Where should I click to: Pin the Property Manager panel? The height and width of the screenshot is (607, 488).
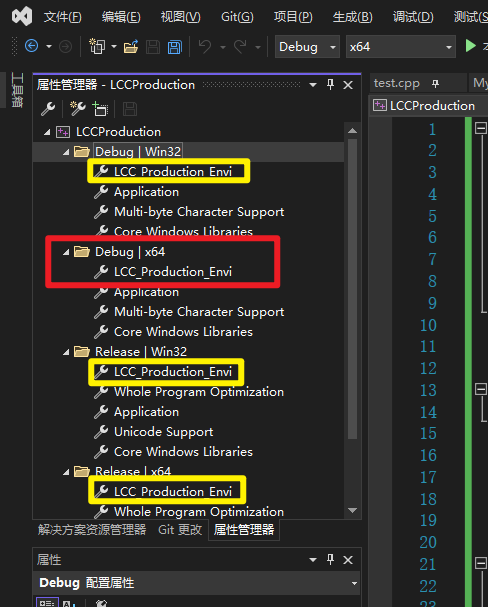coord(330,85)
